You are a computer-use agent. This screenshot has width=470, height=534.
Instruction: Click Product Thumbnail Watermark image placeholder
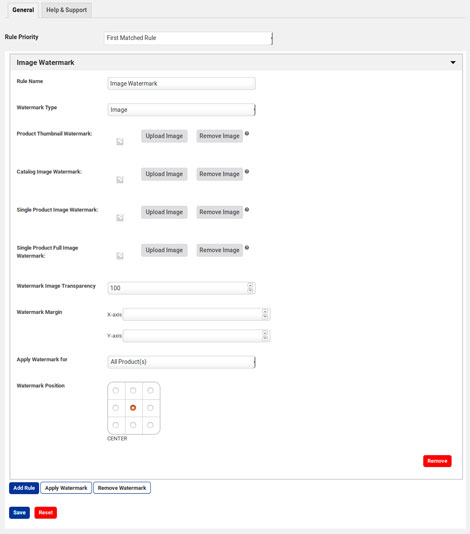[120, 141]
